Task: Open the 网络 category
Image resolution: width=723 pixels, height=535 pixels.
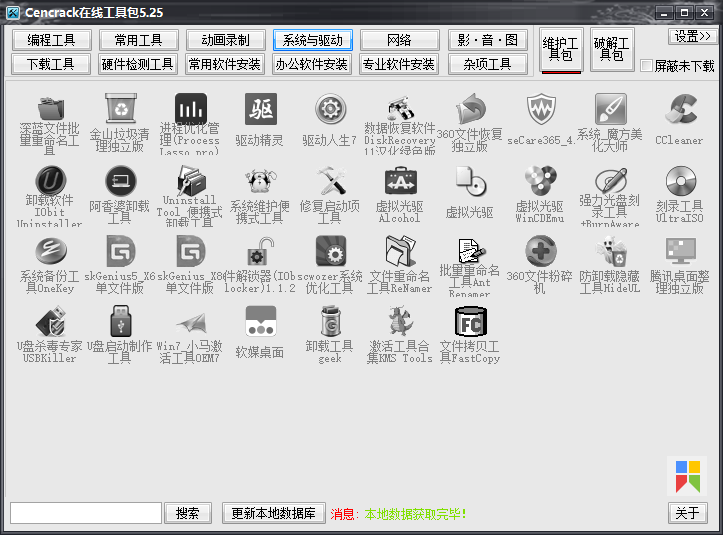Action: (x=400, y=40)
